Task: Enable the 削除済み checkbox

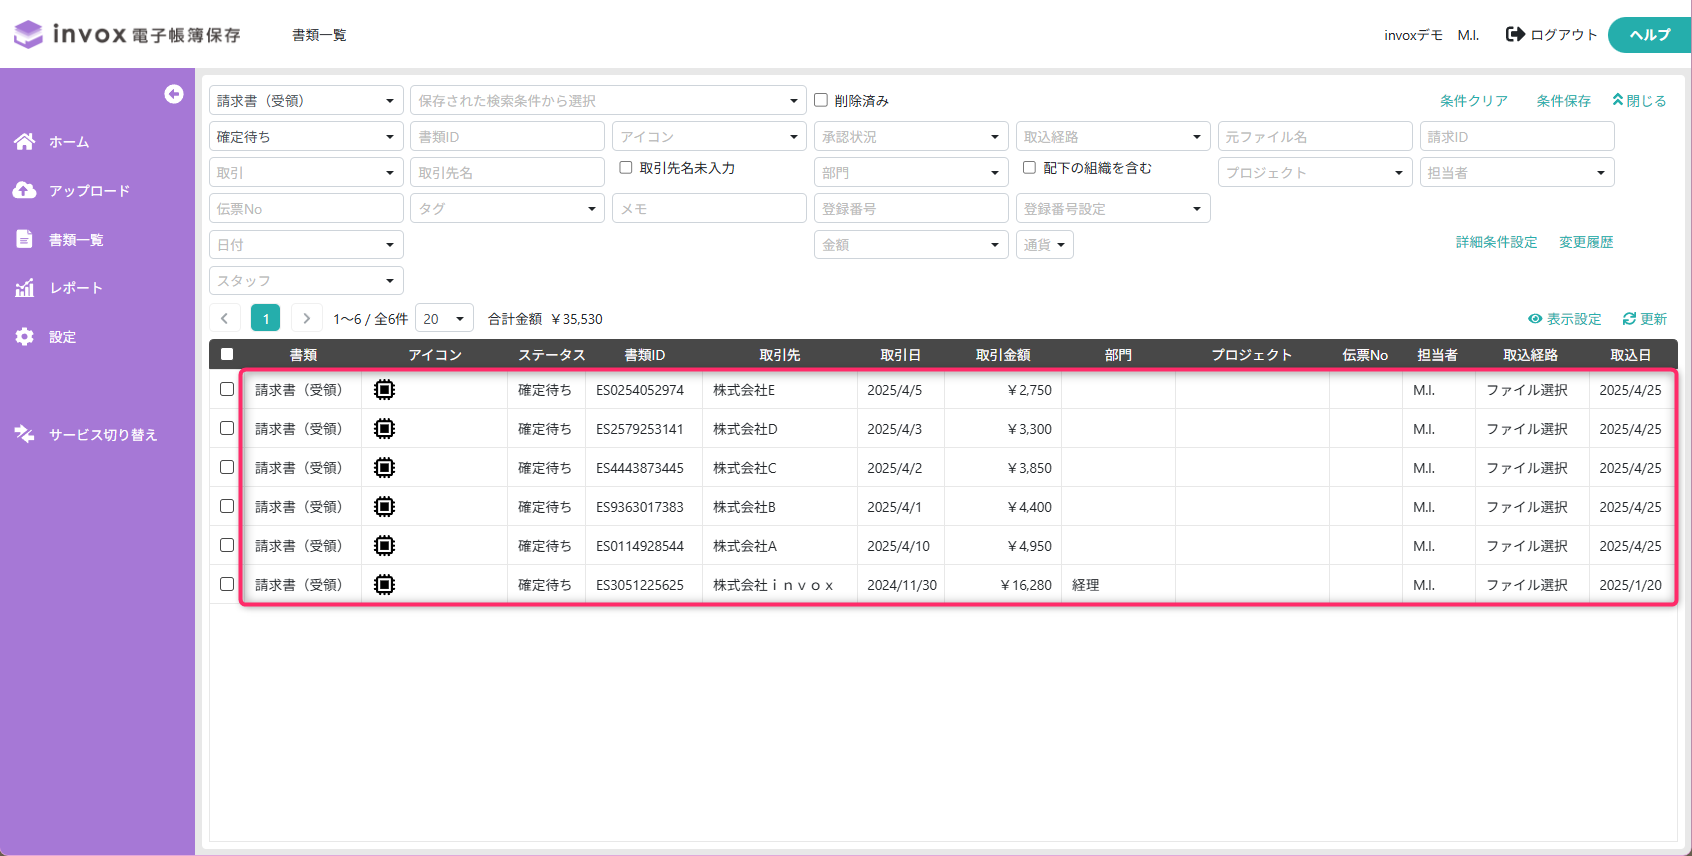Action: pyautogui.click(x=821, y=100)
